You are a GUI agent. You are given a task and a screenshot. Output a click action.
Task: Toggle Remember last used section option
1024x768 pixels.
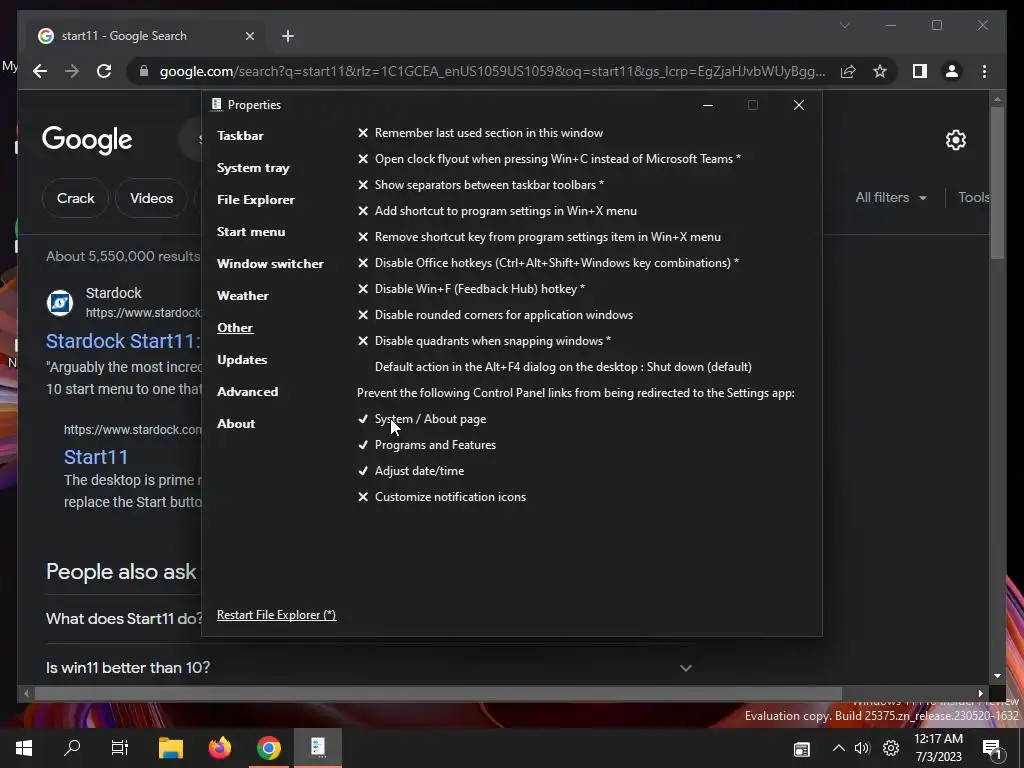pos(480,133)
